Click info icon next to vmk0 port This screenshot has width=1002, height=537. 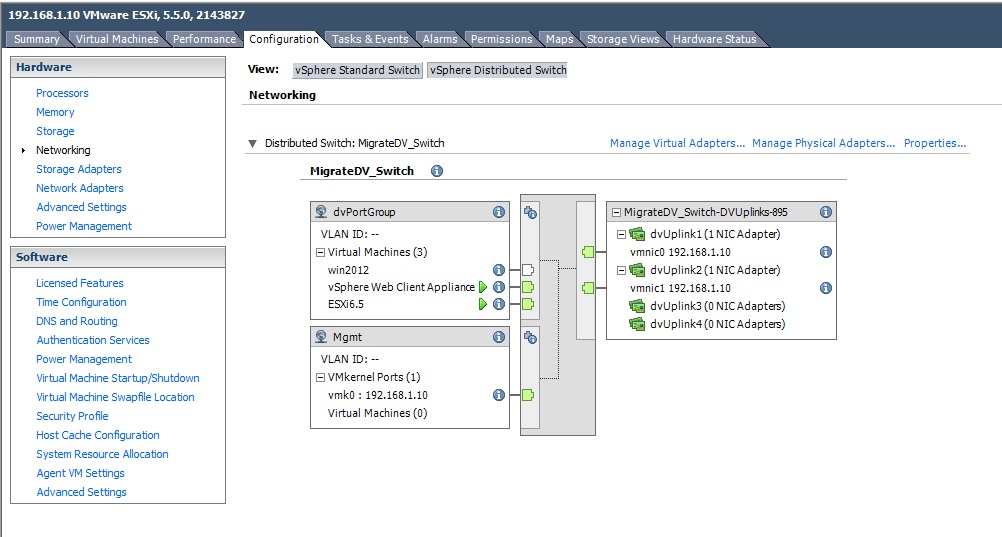tap(498, 395)
